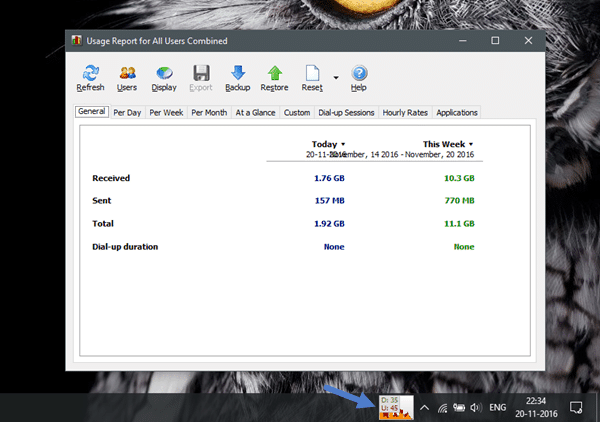Image resolution: width=600 pixels, height=422 pixels.
Task: Click the 11.1 GB weekly total value
Action: 459,224
